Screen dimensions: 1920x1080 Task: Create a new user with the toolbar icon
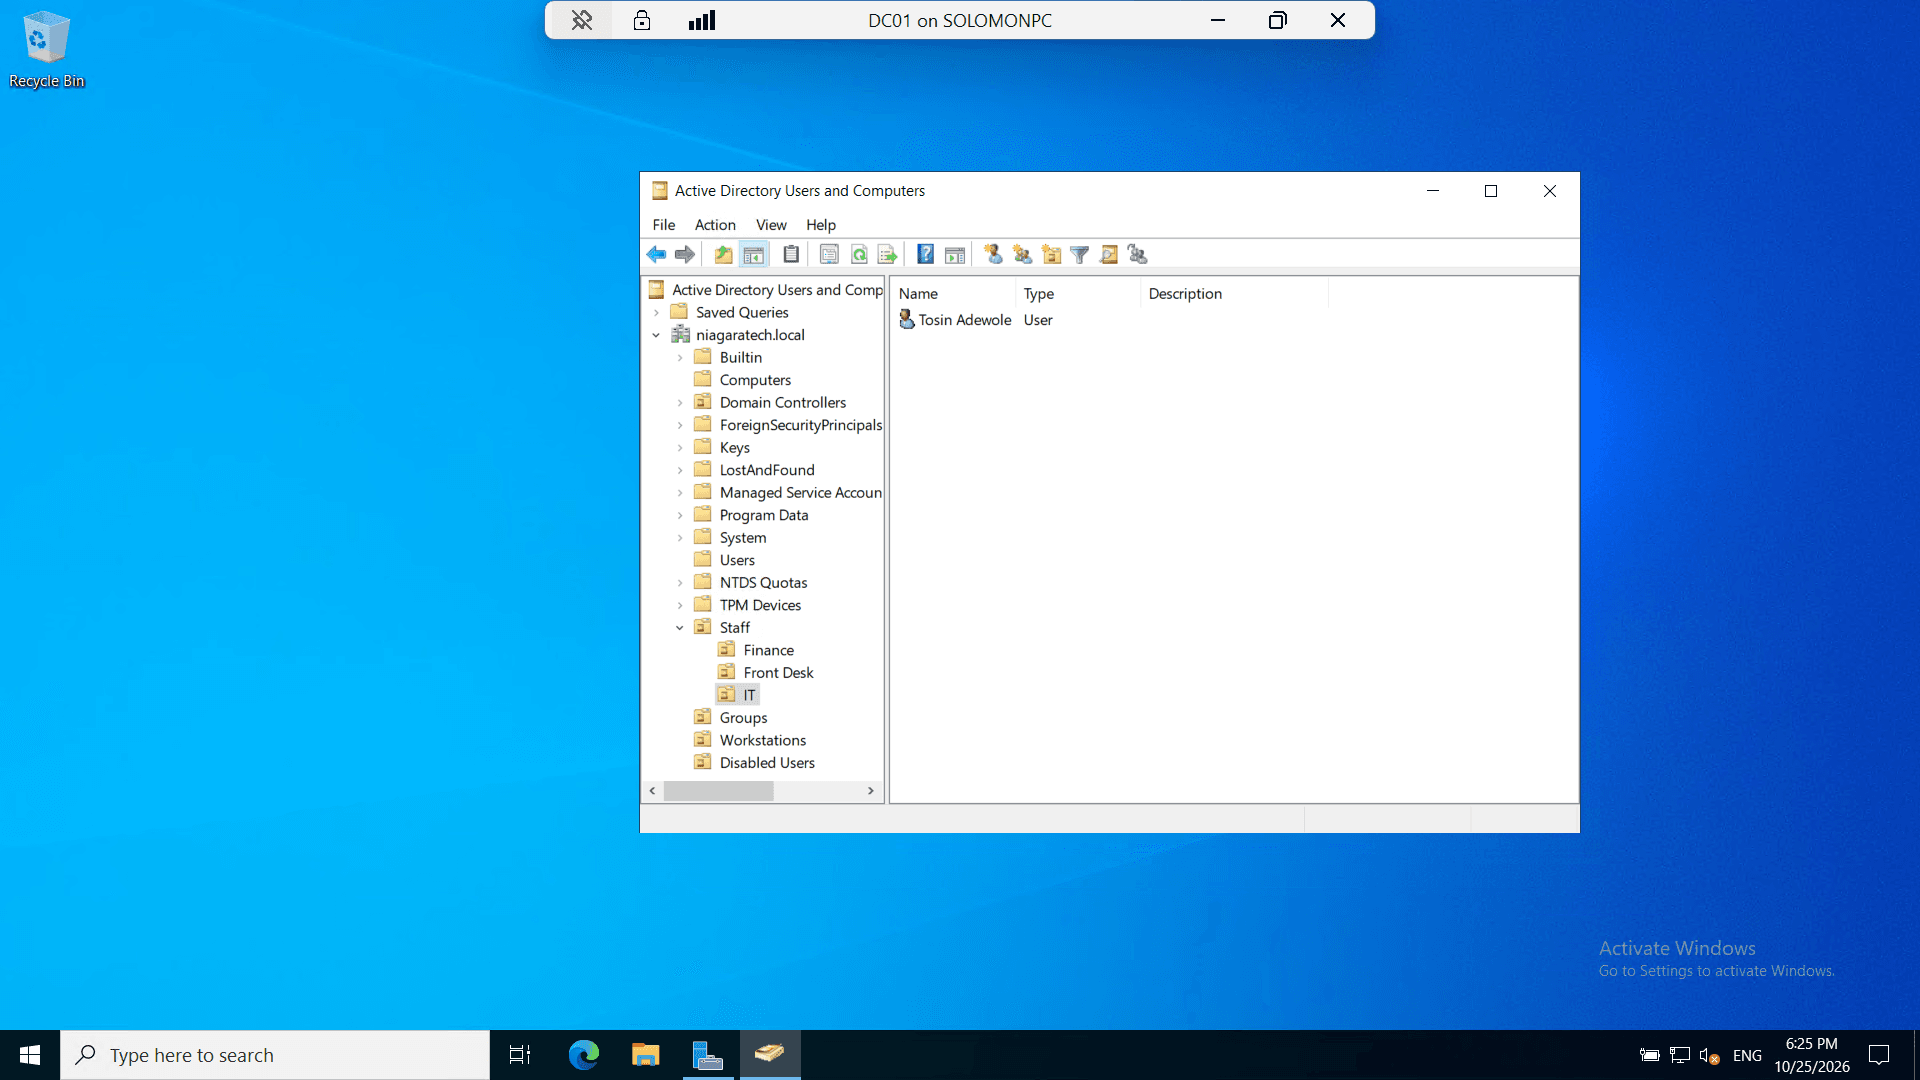pyautogui.click(x=993, y=255)
